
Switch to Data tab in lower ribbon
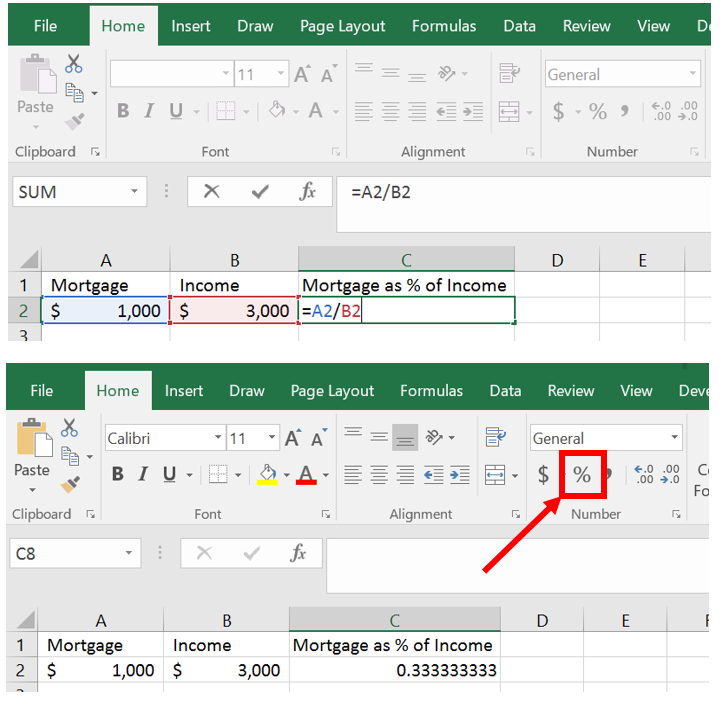[x=505, y=391]
